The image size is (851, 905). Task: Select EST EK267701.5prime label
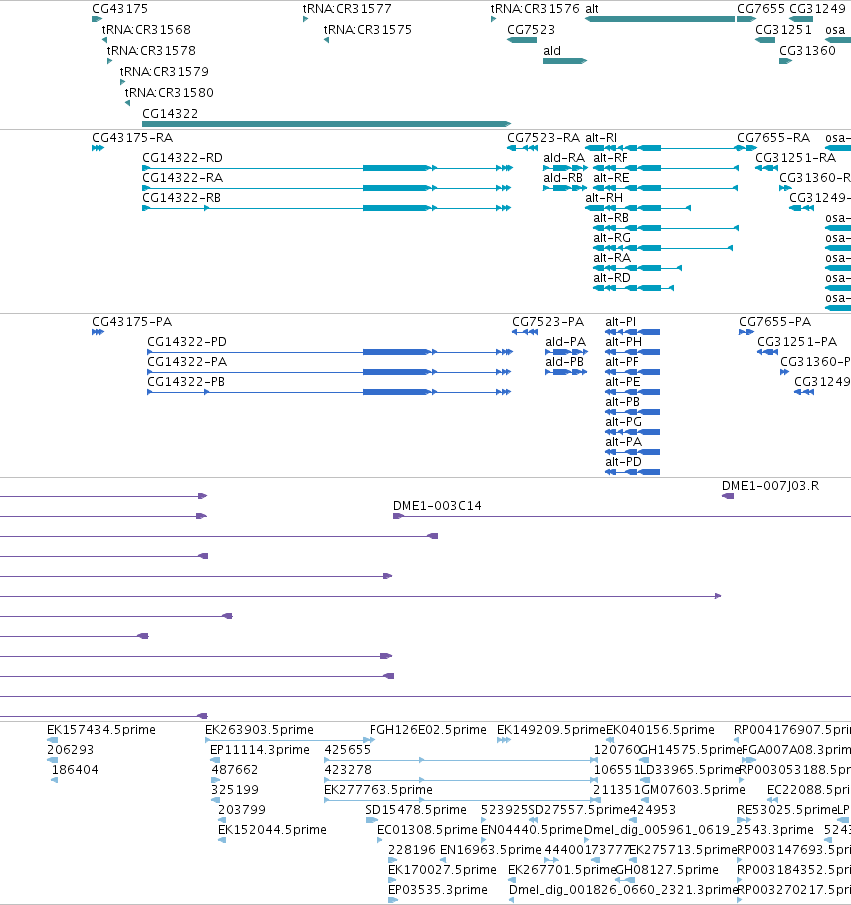pos(562,870)
